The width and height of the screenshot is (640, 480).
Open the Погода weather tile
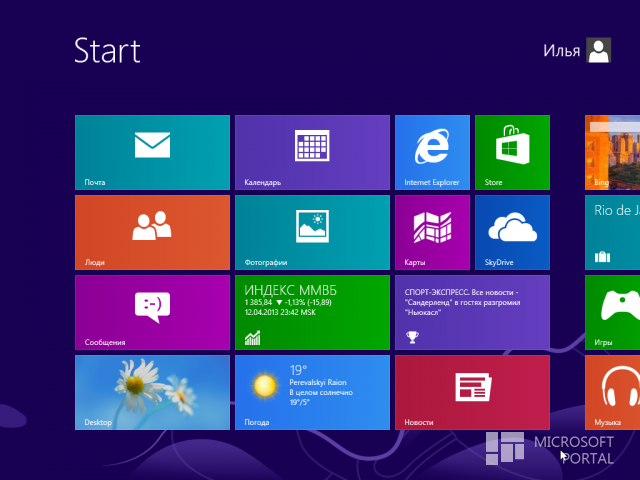[x=312, y=392]
